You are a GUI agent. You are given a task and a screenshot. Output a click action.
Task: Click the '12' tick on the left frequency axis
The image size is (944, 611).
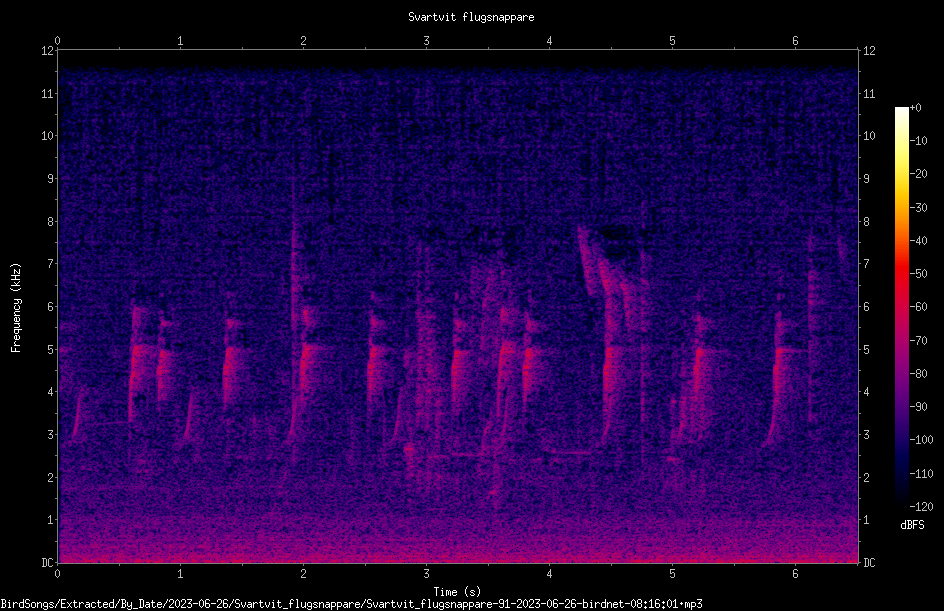pos(47,51)
